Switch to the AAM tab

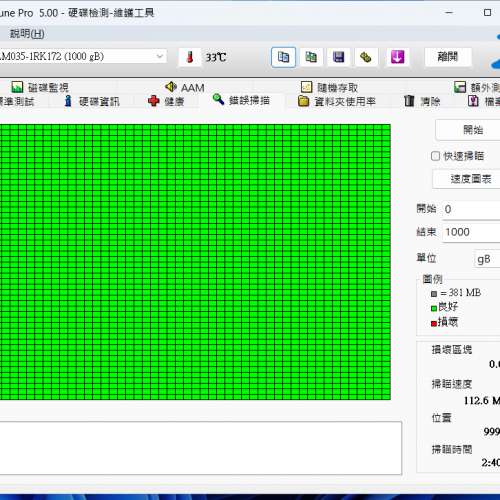(x=185, y=88)
